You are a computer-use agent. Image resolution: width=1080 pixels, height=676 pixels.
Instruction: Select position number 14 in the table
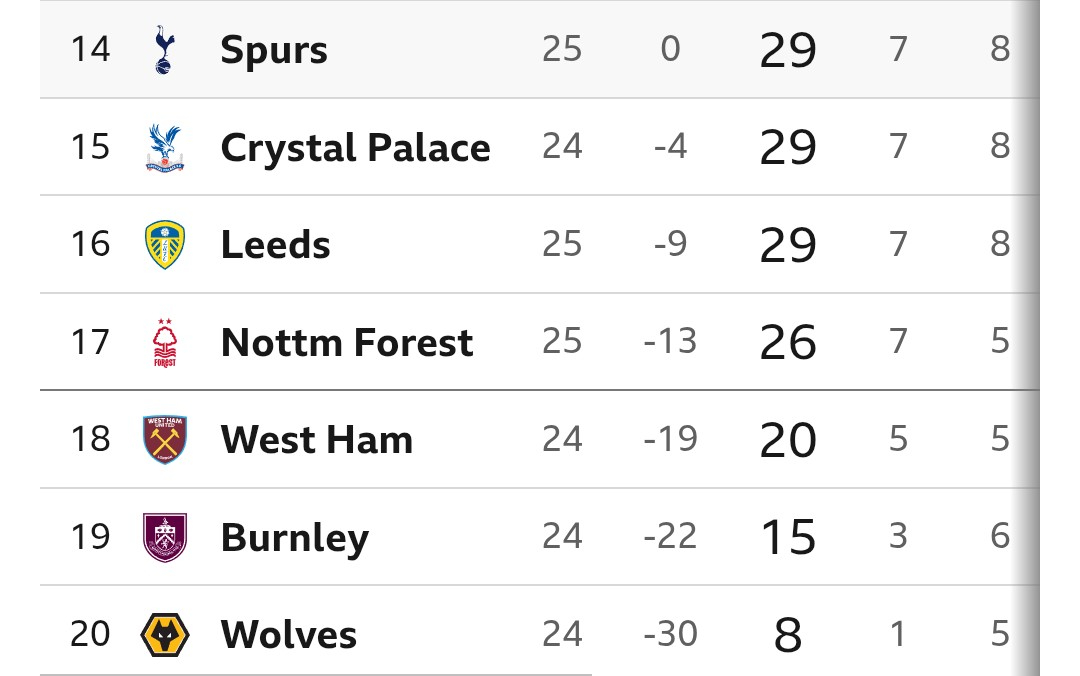pyautogui.click(x=90, y=49)
